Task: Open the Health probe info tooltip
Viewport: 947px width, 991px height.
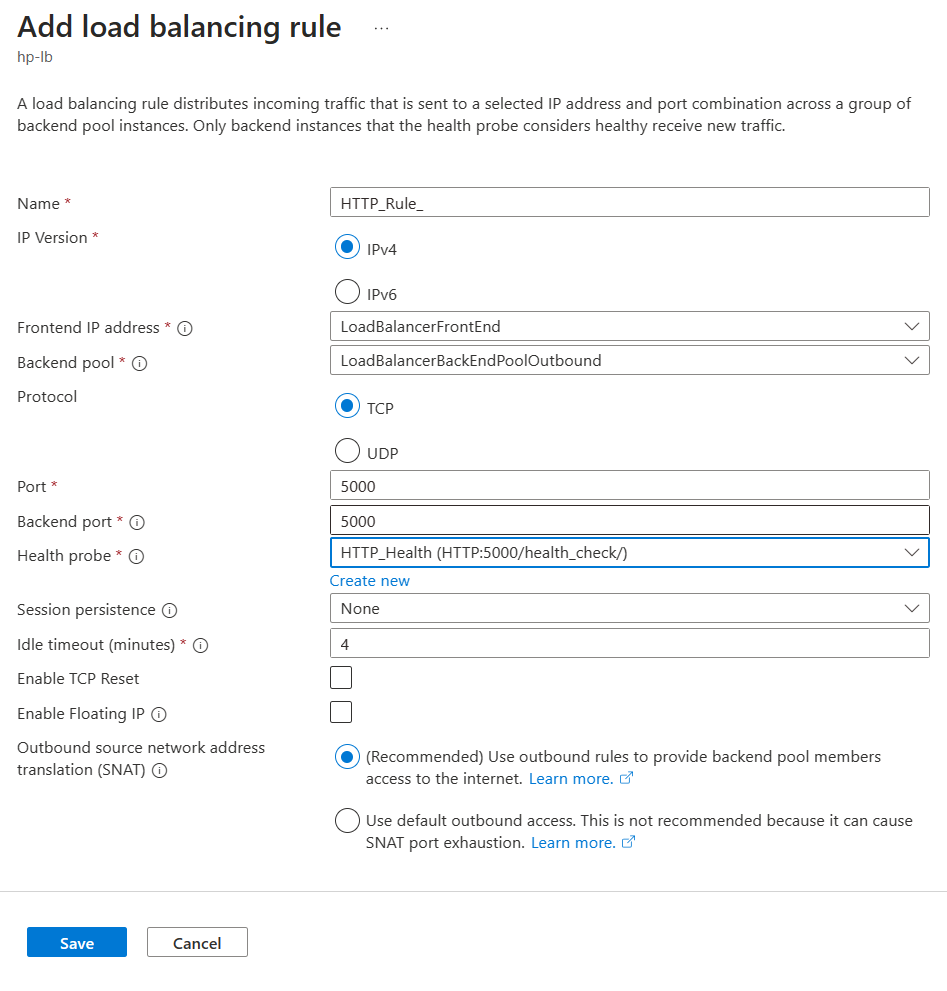Action: click(x=138, y=556)
